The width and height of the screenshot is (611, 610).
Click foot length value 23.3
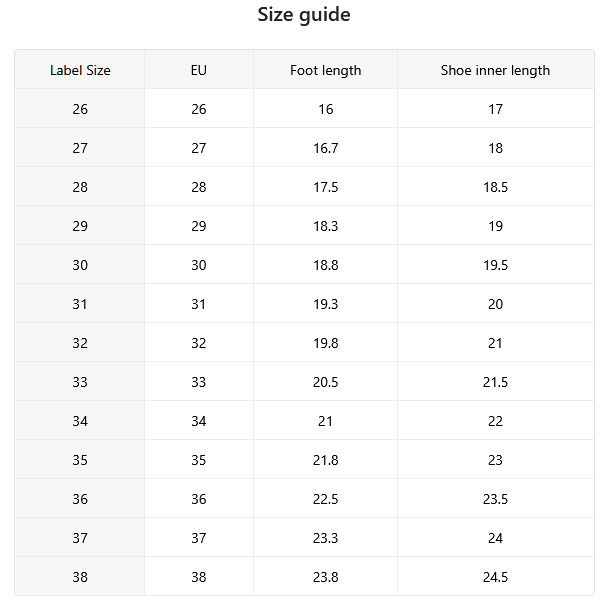326,538
